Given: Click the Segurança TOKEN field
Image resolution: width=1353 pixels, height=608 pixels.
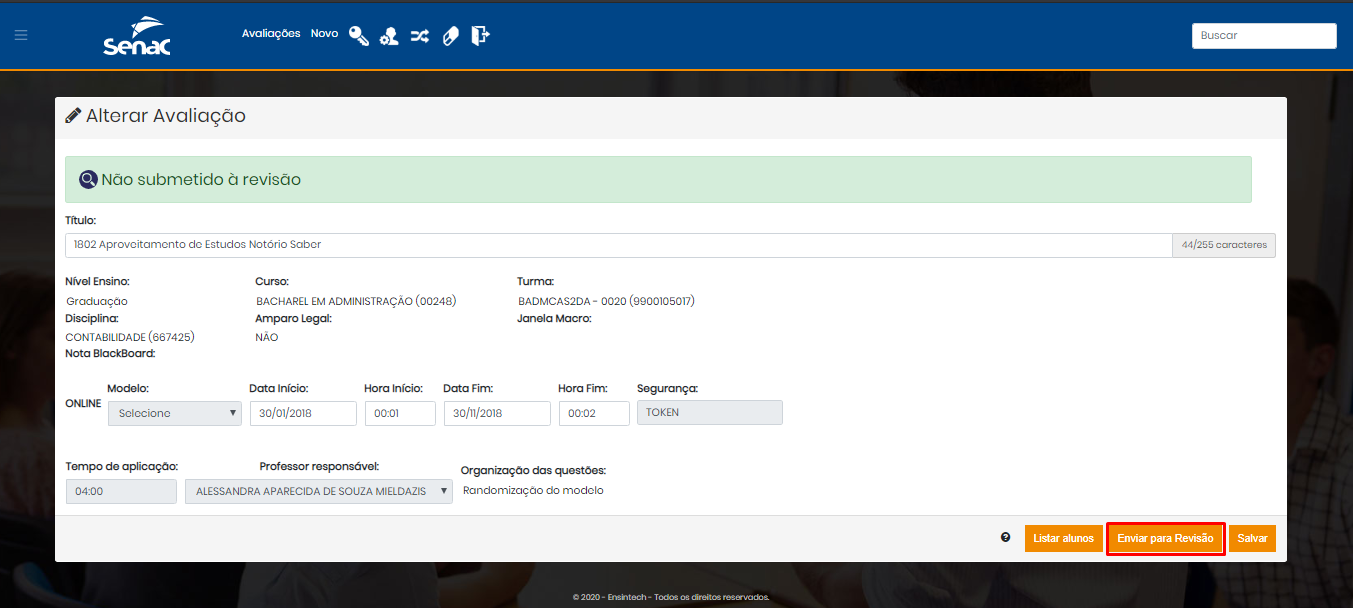Looking at the screenshot, I should pyautogui.click(x=710, y=412).
